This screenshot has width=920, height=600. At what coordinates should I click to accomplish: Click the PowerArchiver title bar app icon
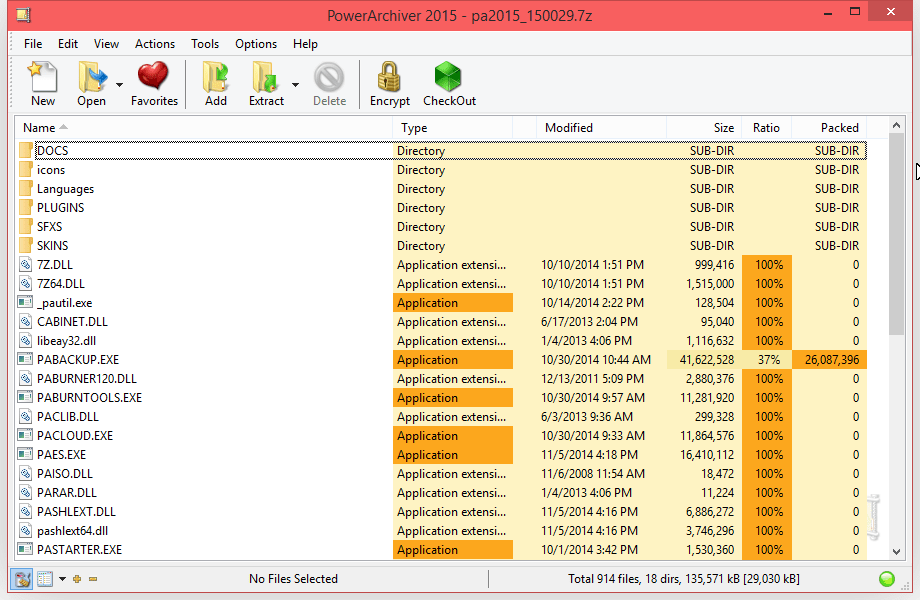(23, 15)
